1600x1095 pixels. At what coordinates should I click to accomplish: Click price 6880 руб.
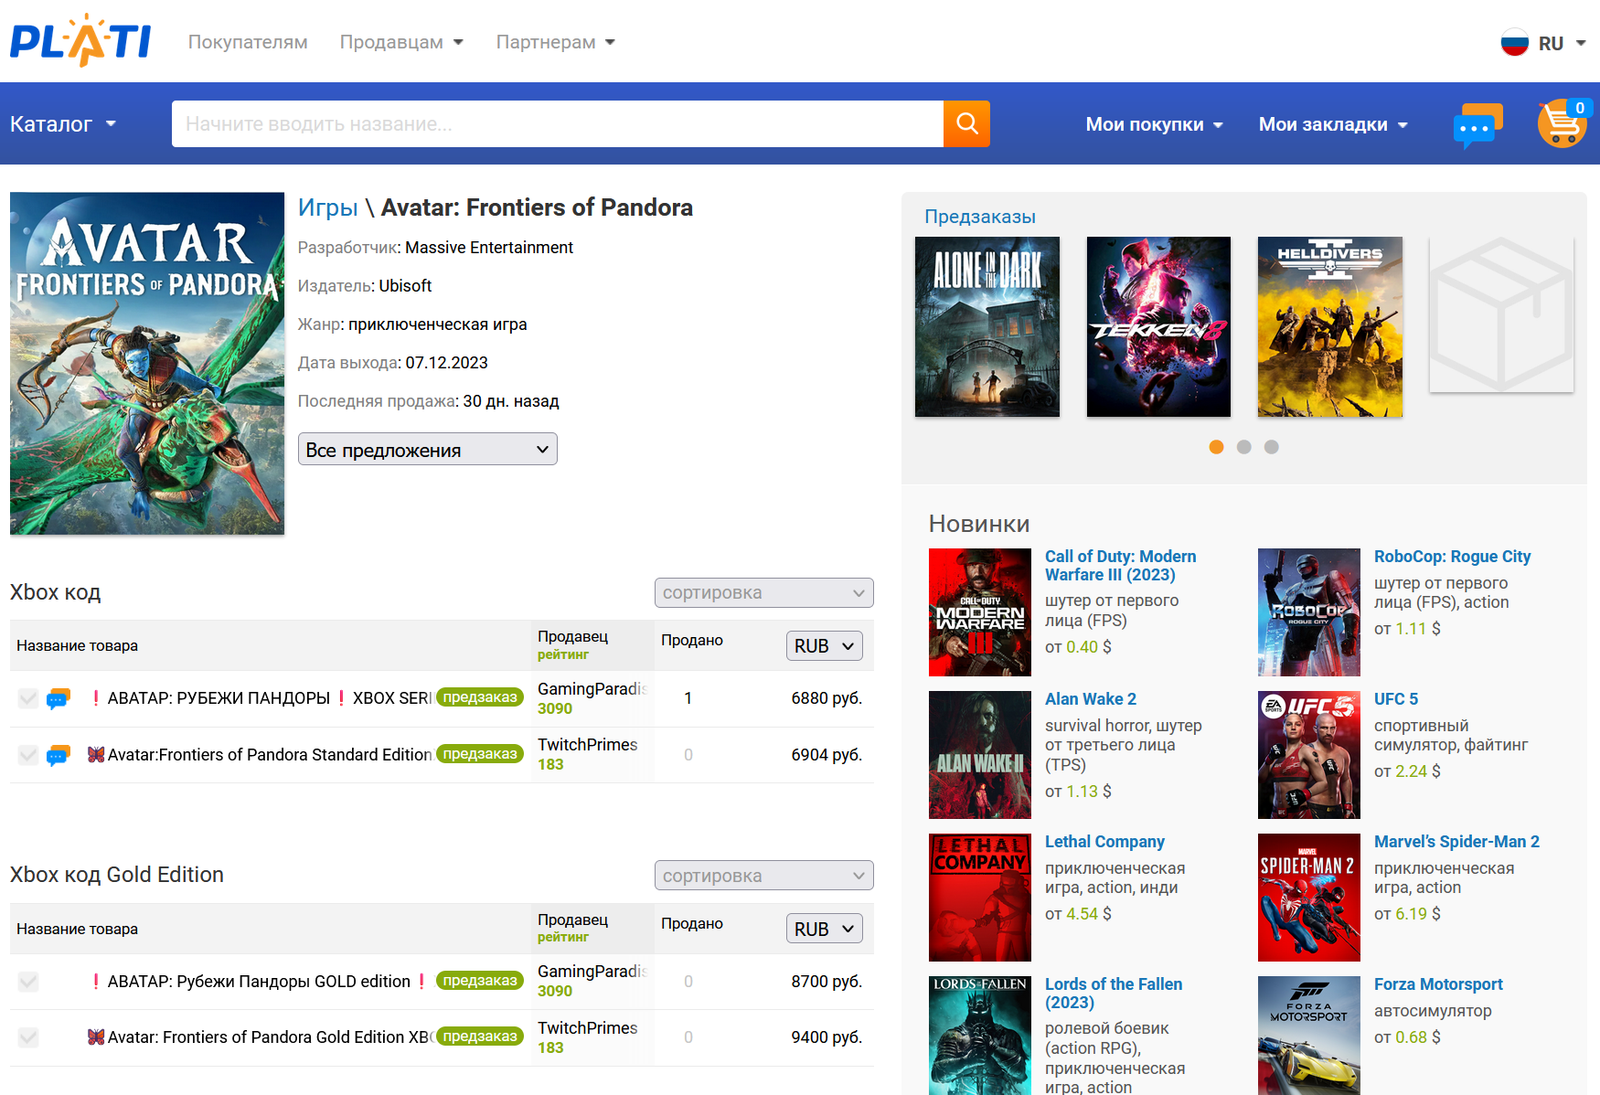click(x=826, y=698)
